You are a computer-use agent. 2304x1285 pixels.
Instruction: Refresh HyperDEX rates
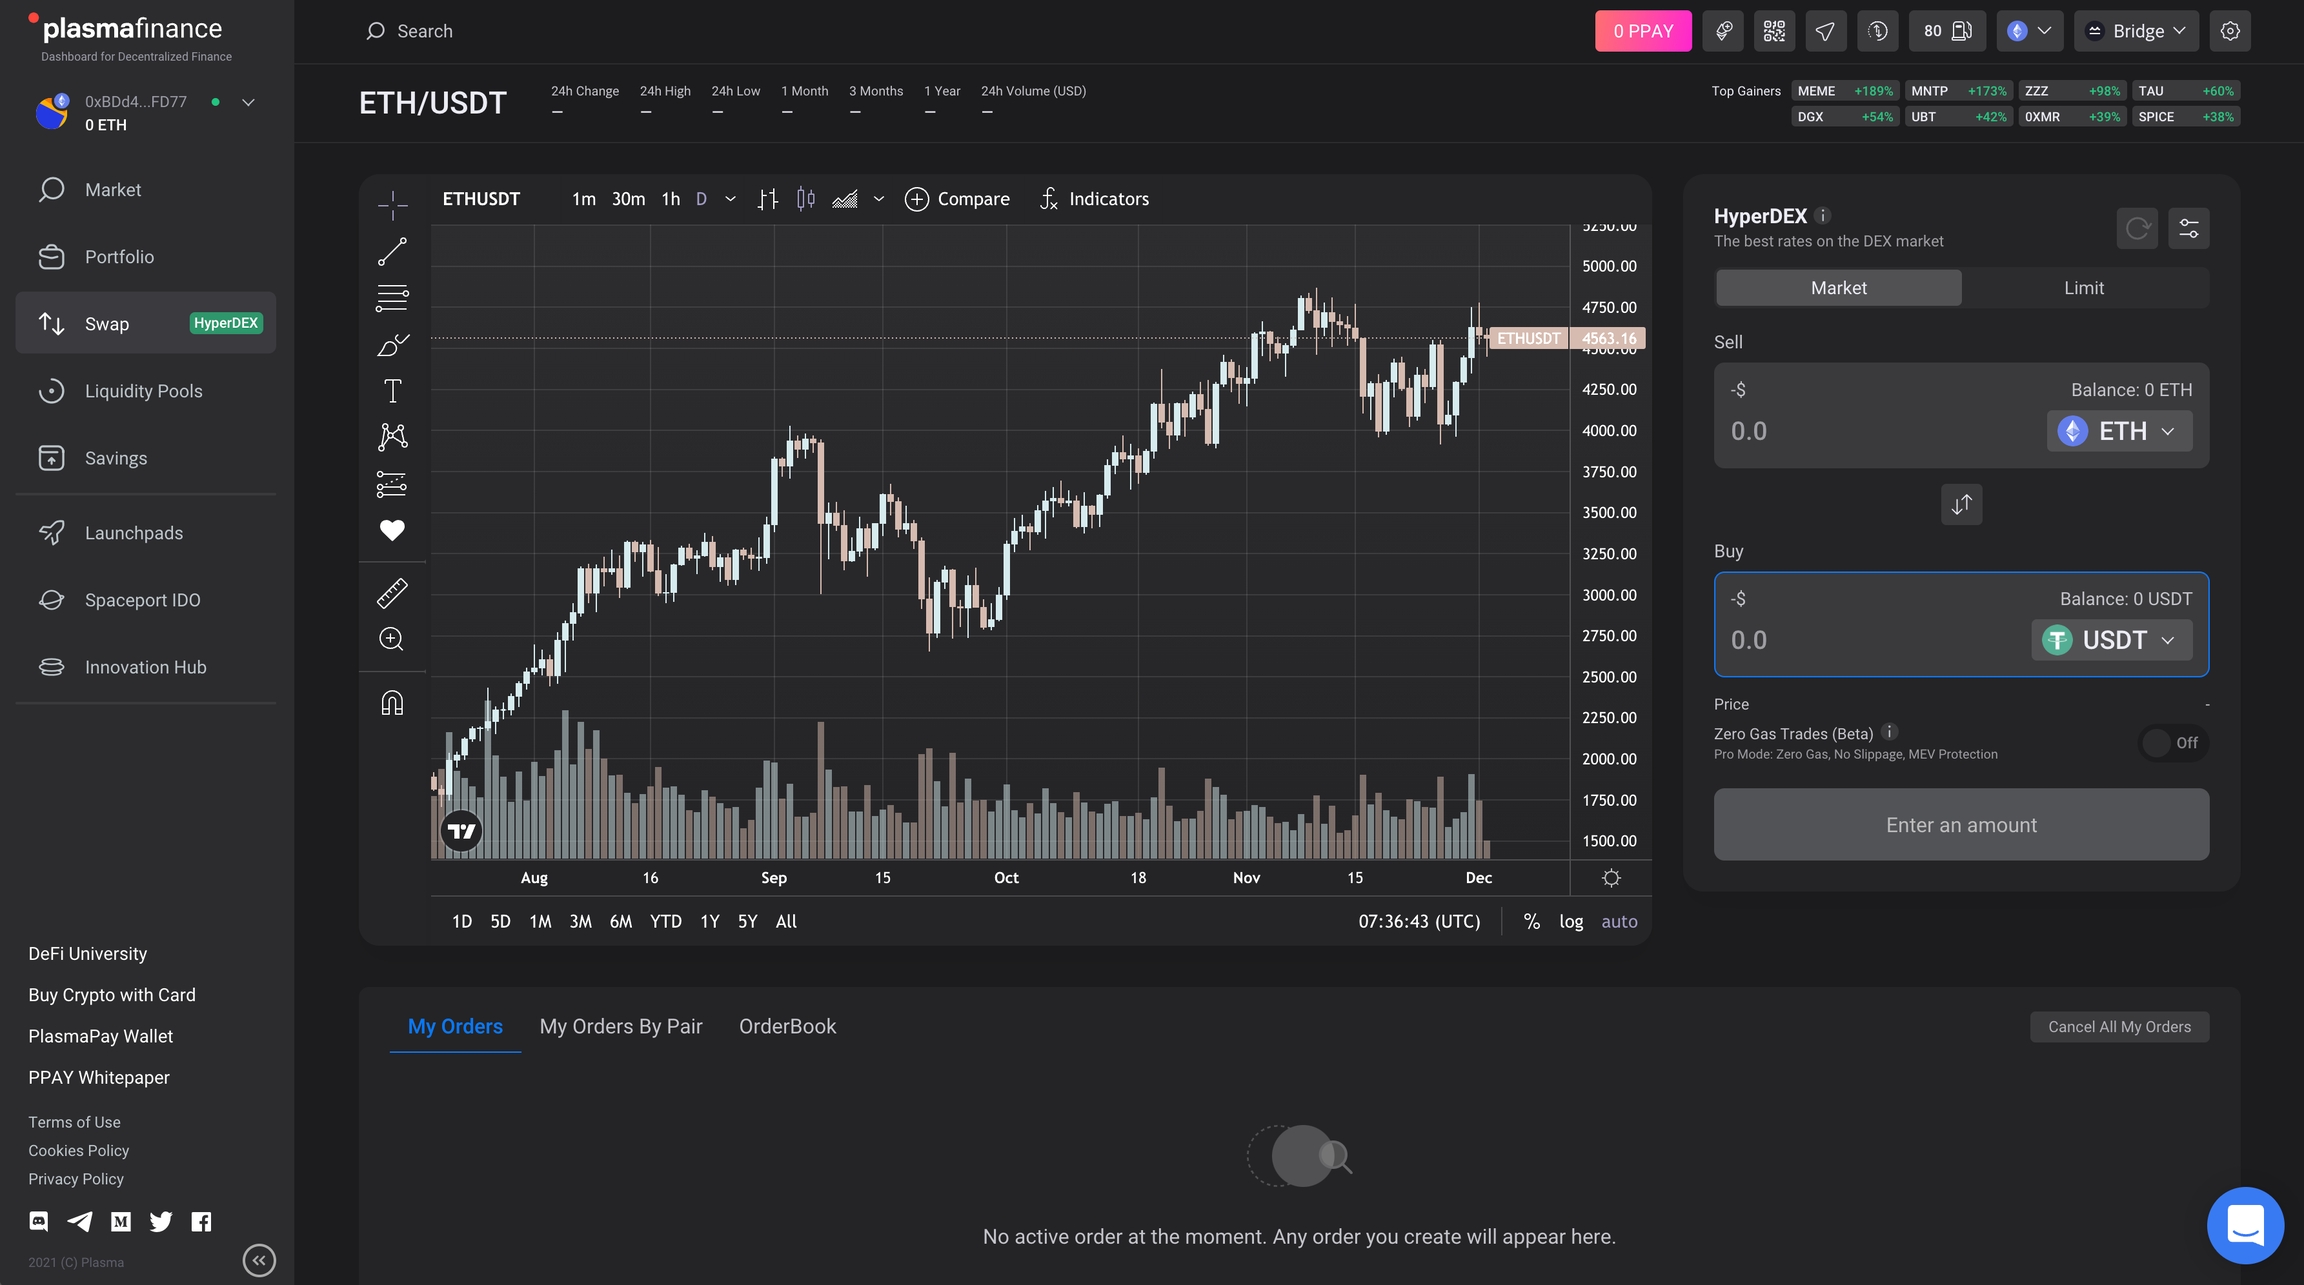pyautogui.click(x=2137, y=229)
